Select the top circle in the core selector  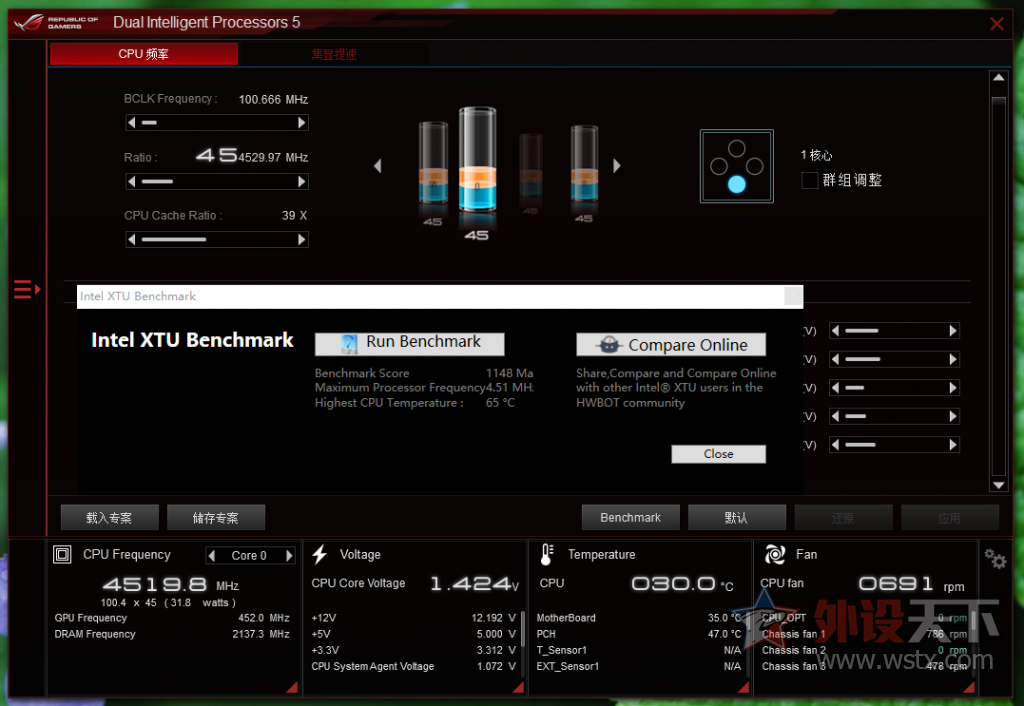tap(737, 148)
